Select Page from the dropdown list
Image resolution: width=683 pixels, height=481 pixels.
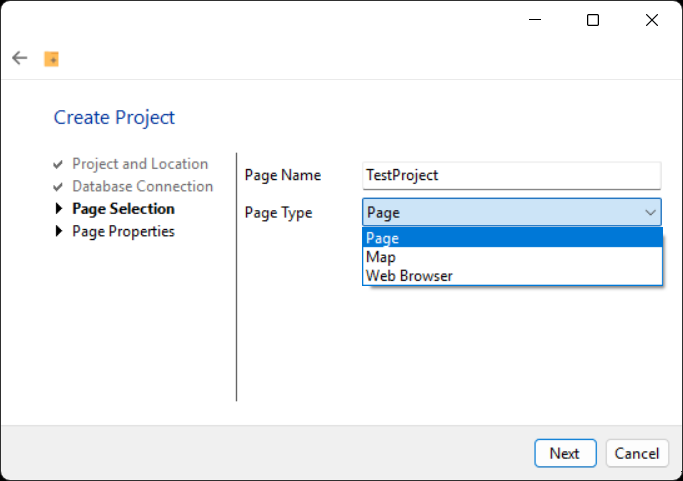(512, 238)
